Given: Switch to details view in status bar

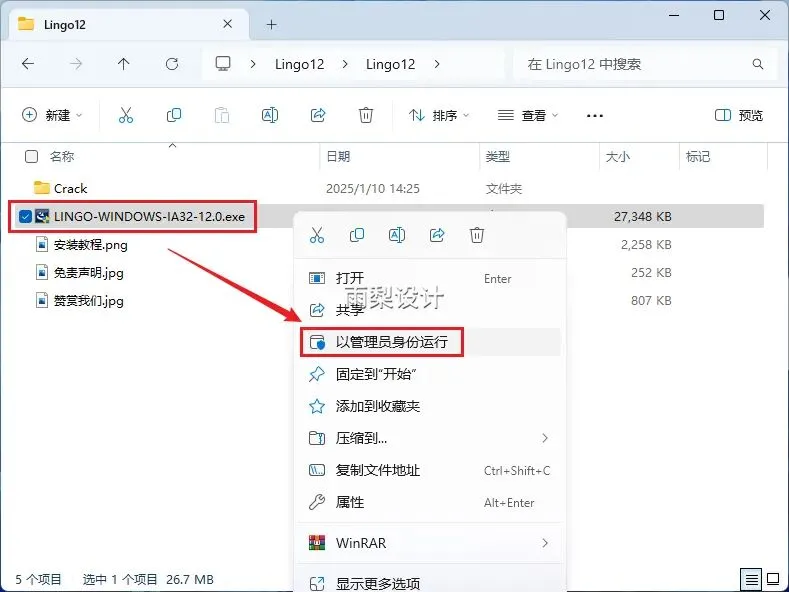Looking at the screenshot, I should [x=751, y=579].
